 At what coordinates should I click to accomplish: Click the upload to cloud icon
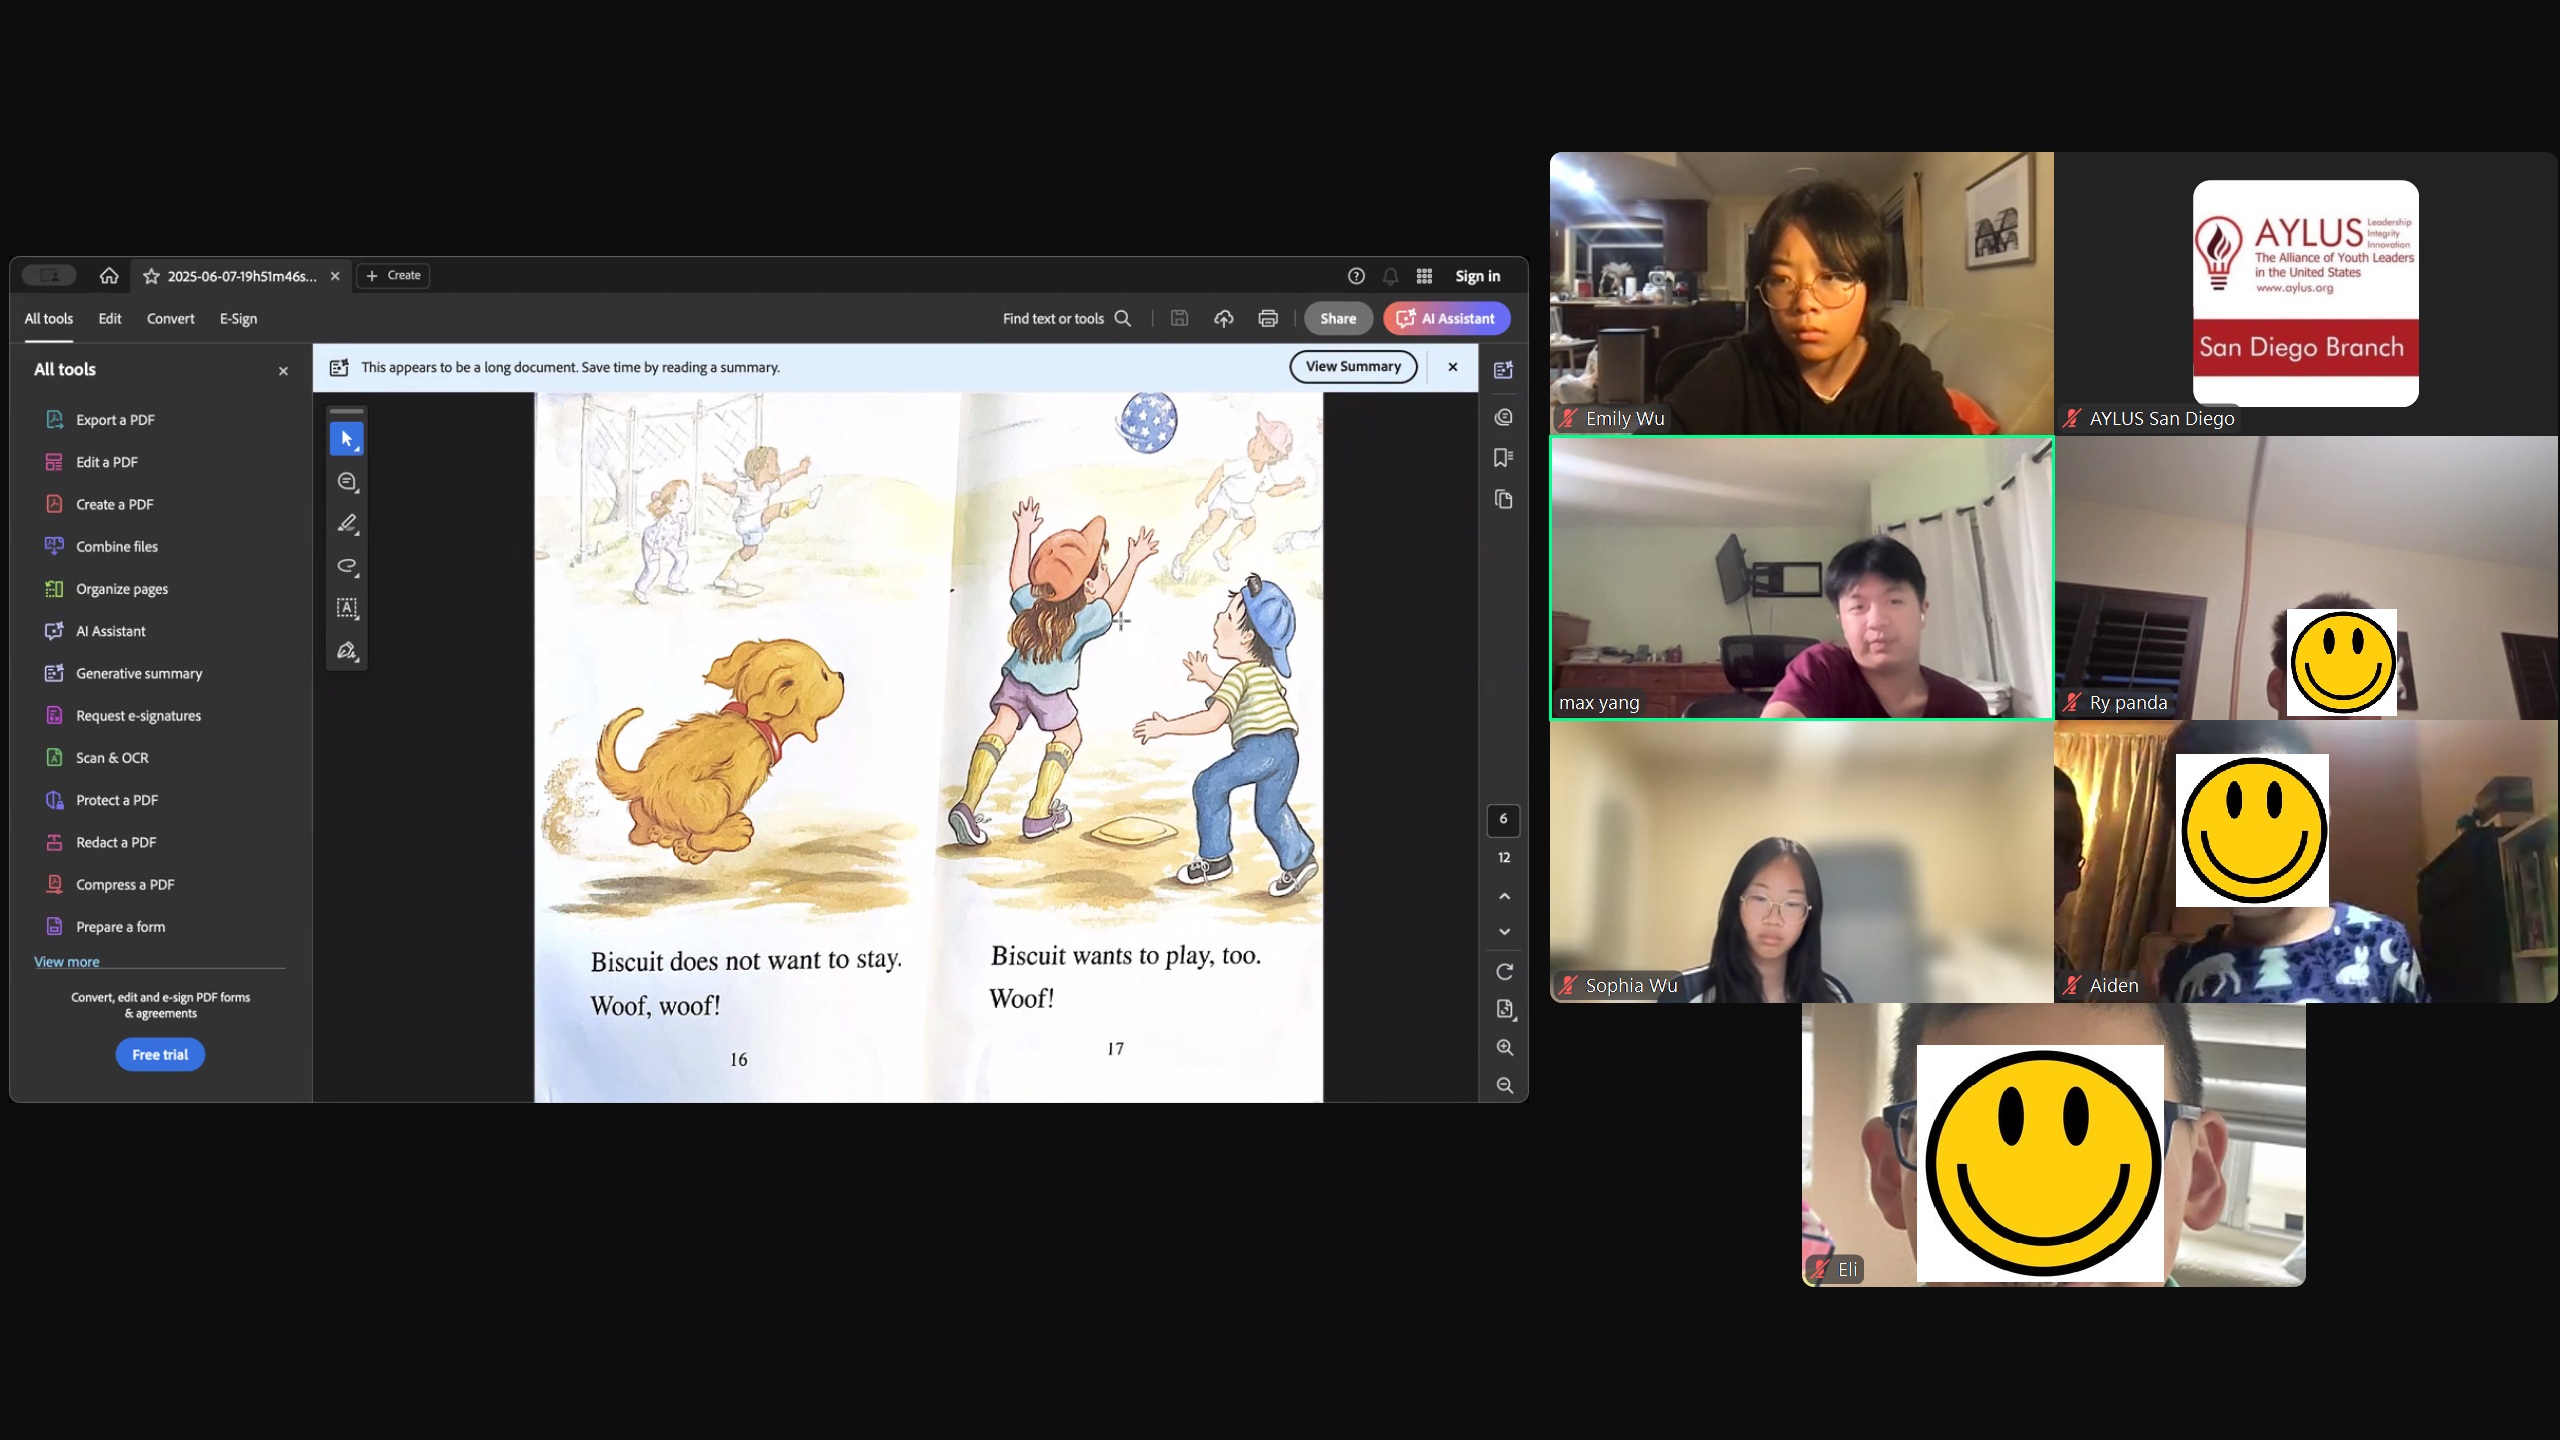click(1224, 319)
